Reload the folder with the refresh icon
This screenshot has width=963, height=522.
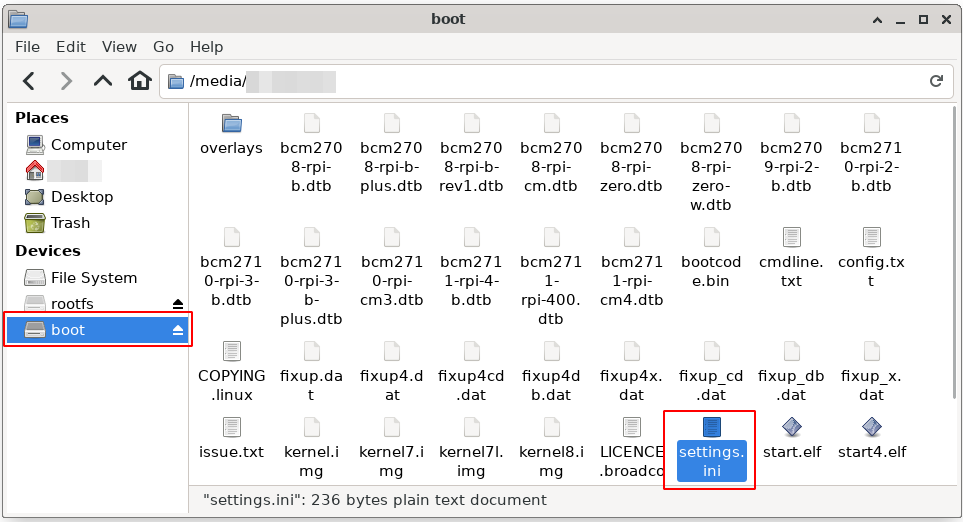936,81
